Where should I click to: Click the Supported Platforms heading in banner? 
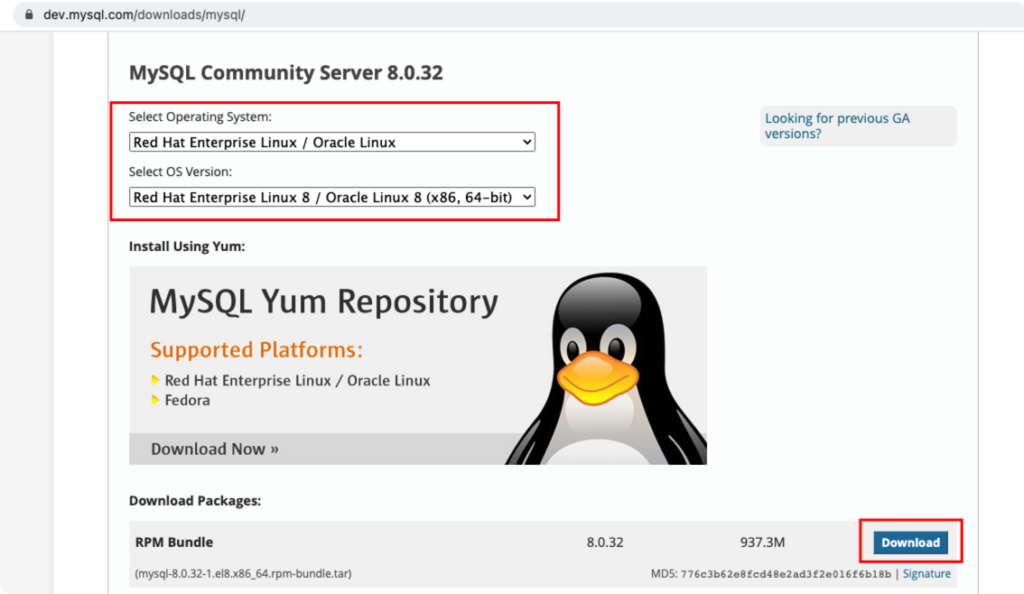256,350
